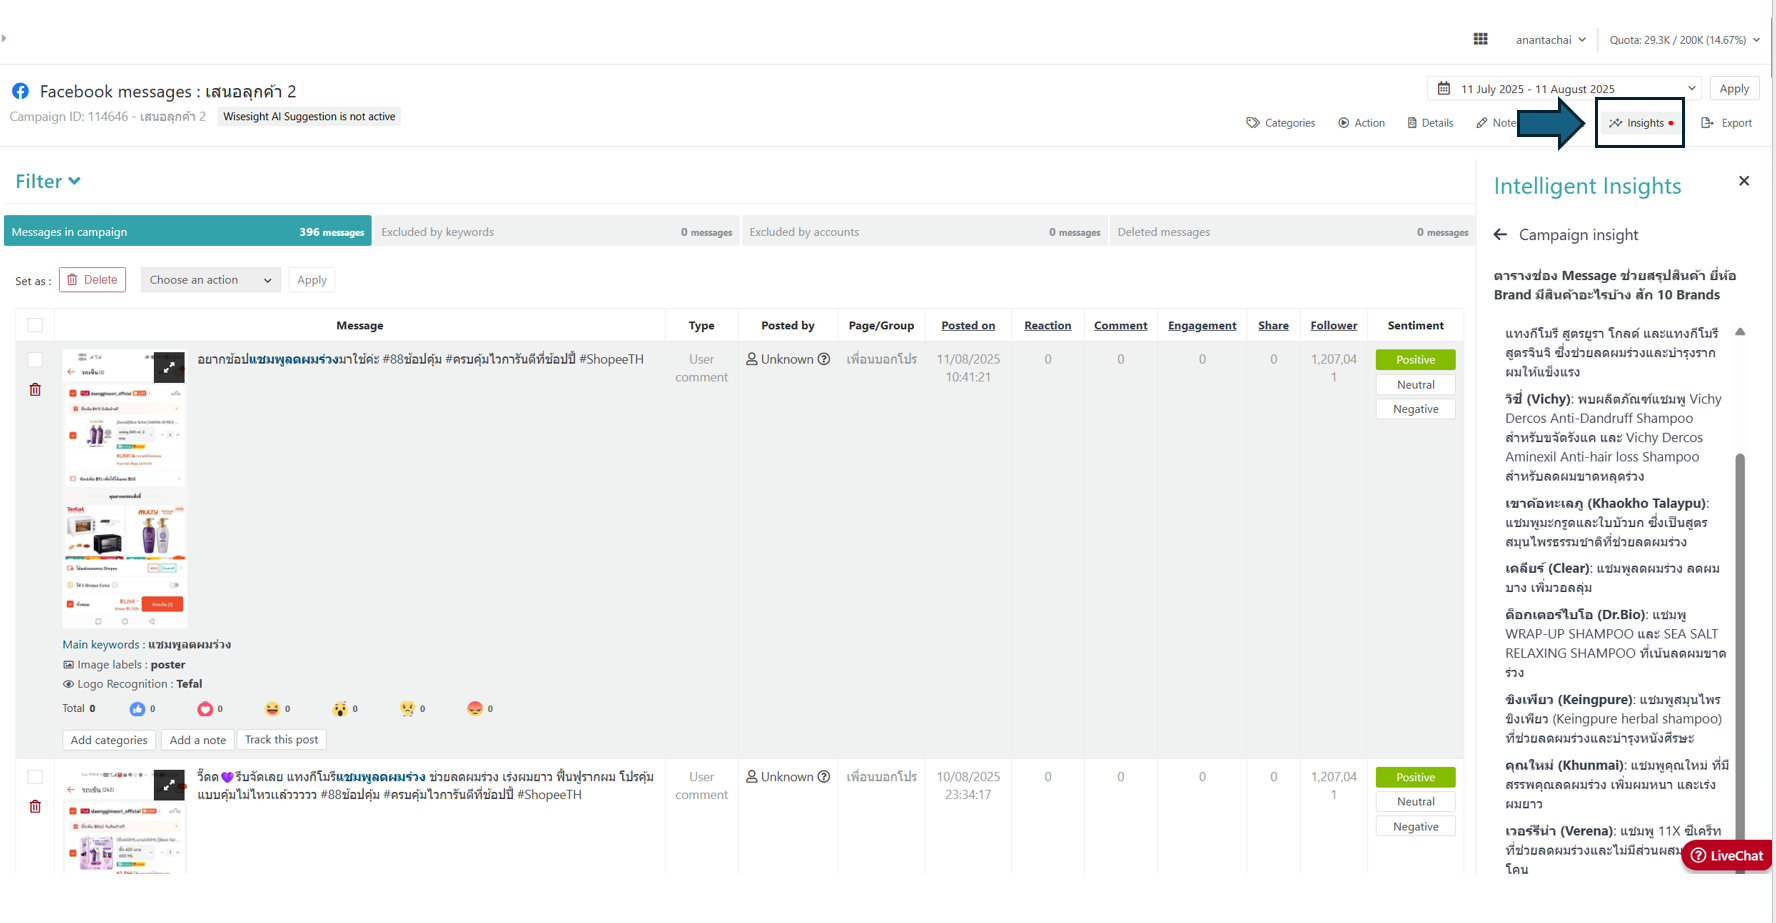
Task: Check the second message row checkbox
Action: point(35,777)
